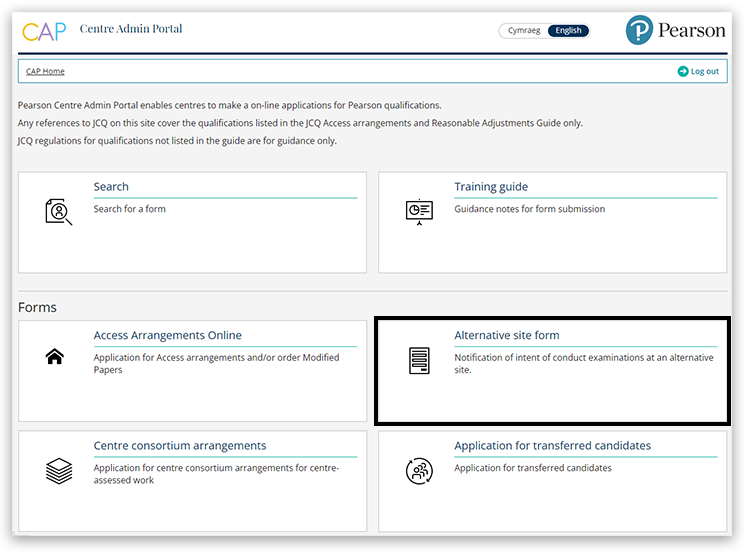The image size is (750, 554).
Task: Open the Search heading link
Action: [x=111, y=187]
